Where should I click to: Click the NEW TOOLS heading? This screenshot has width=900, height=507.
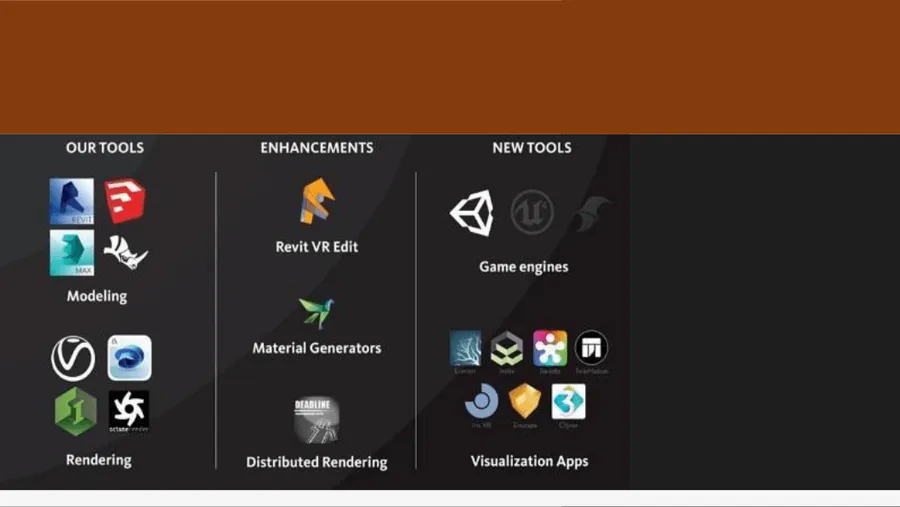pyautogui.click(x=532, y=148)
